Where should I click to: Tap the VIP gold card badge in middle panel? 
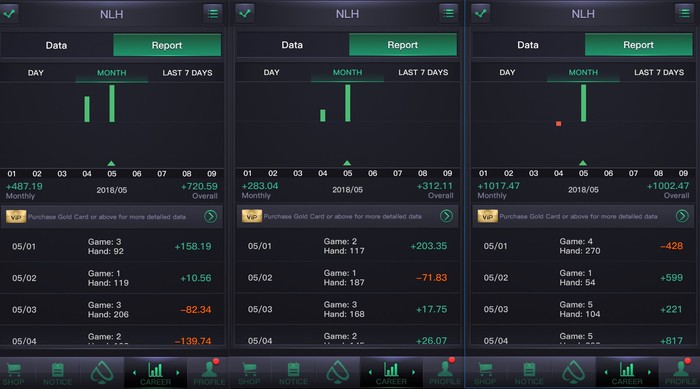pos(251,216)
